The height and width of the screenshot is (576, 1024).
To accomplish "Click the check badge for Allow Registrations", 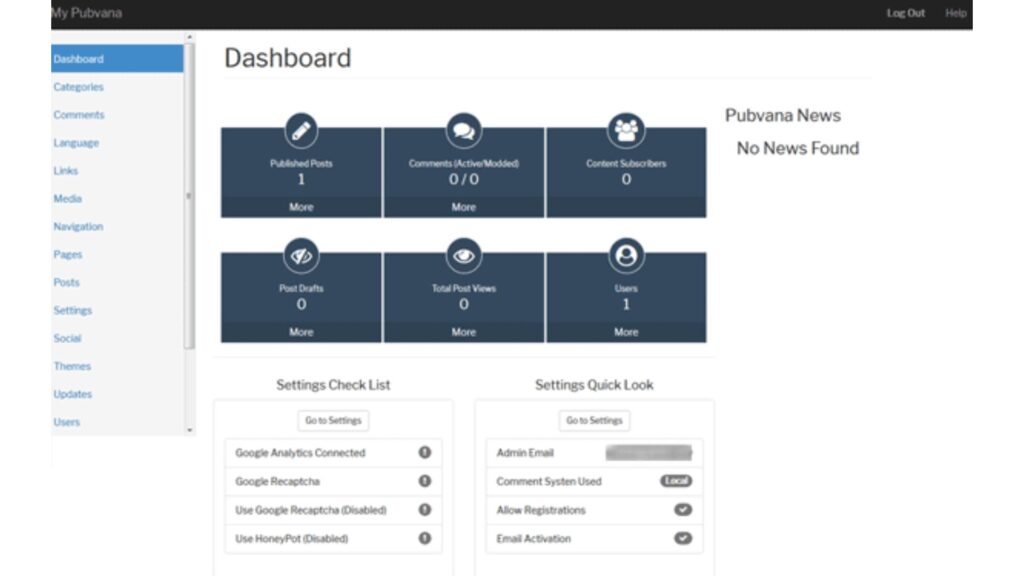I will tap(683, 509).
